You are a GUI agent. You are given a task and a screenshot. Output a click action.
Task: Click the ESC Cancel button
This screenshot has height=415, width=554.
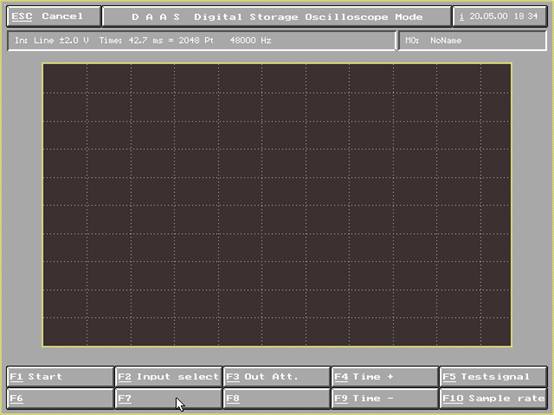(54, 17)
